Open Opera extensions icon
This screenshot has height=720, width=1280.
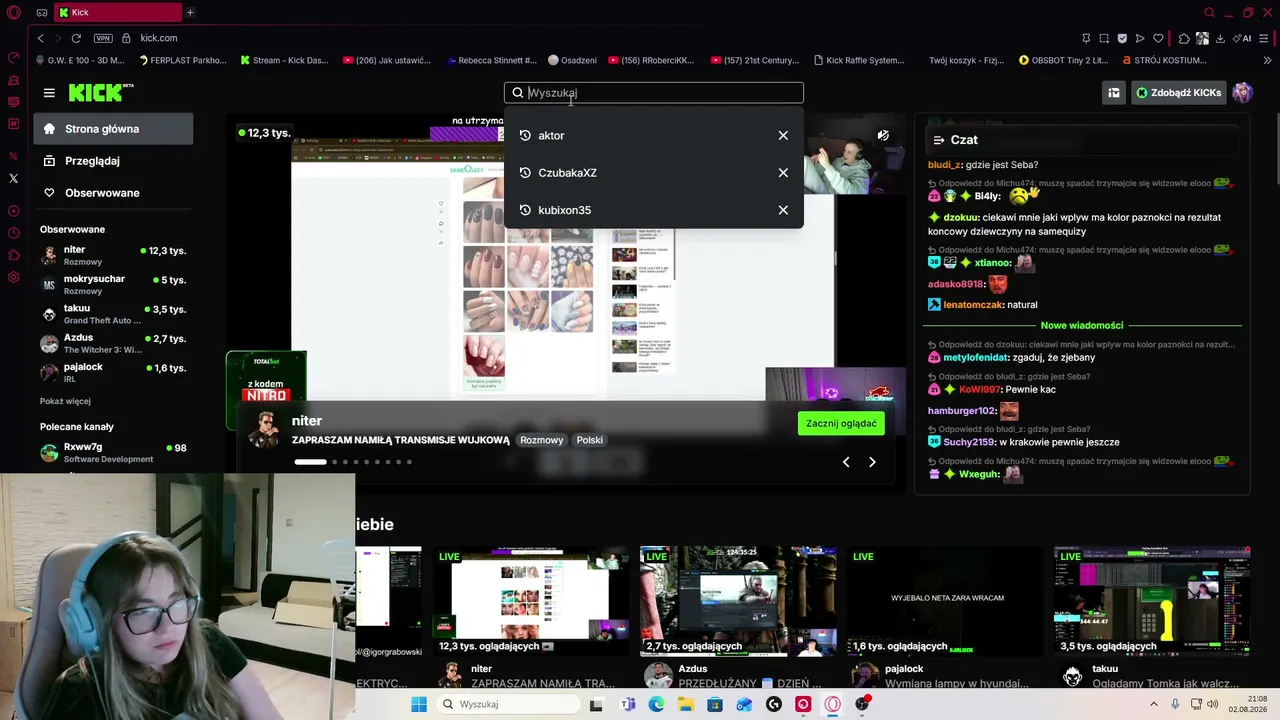[1184, 38]
